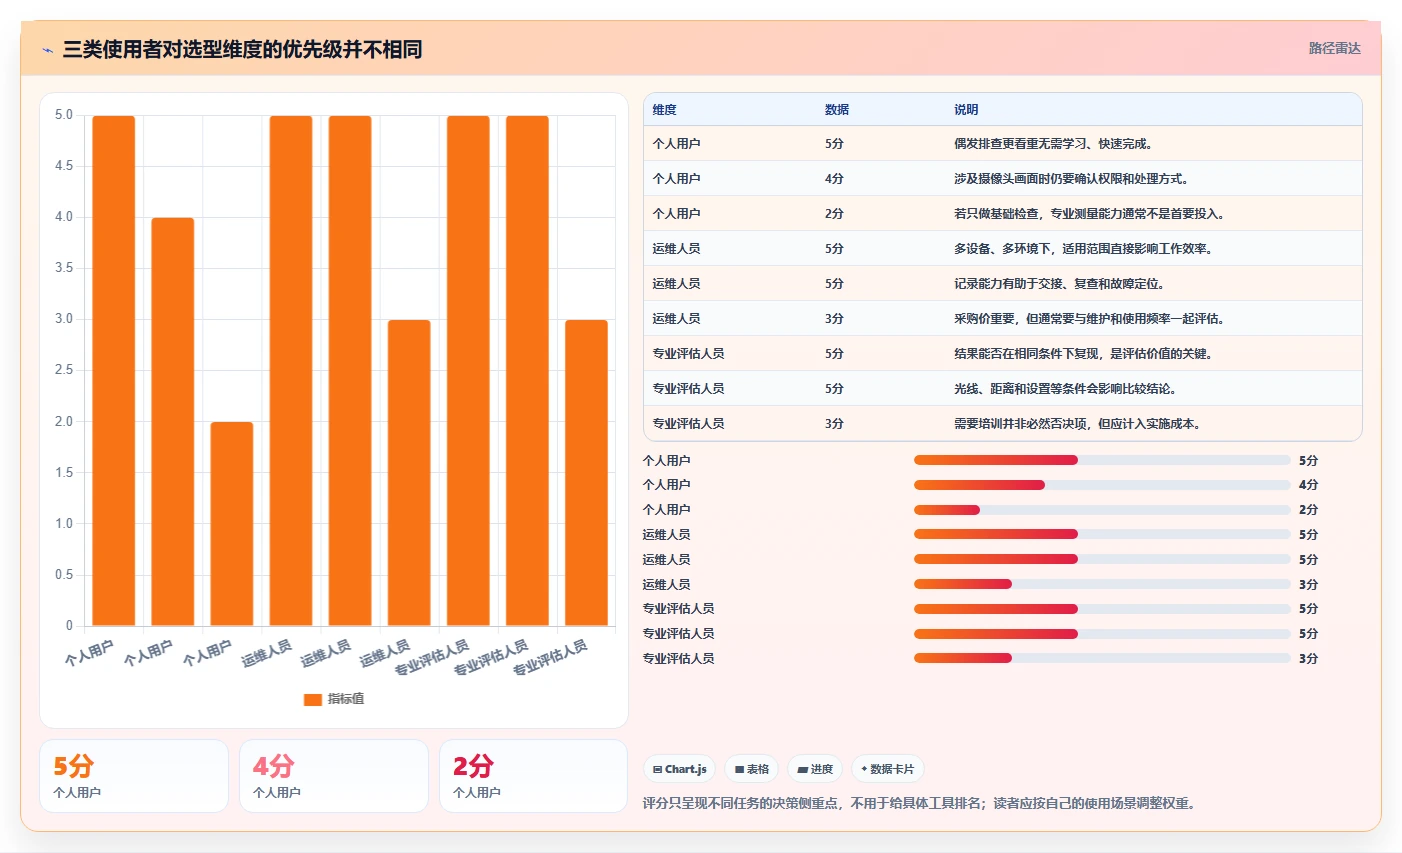
Task: Click the Chart.js chip icon
Action: point(657,770)
